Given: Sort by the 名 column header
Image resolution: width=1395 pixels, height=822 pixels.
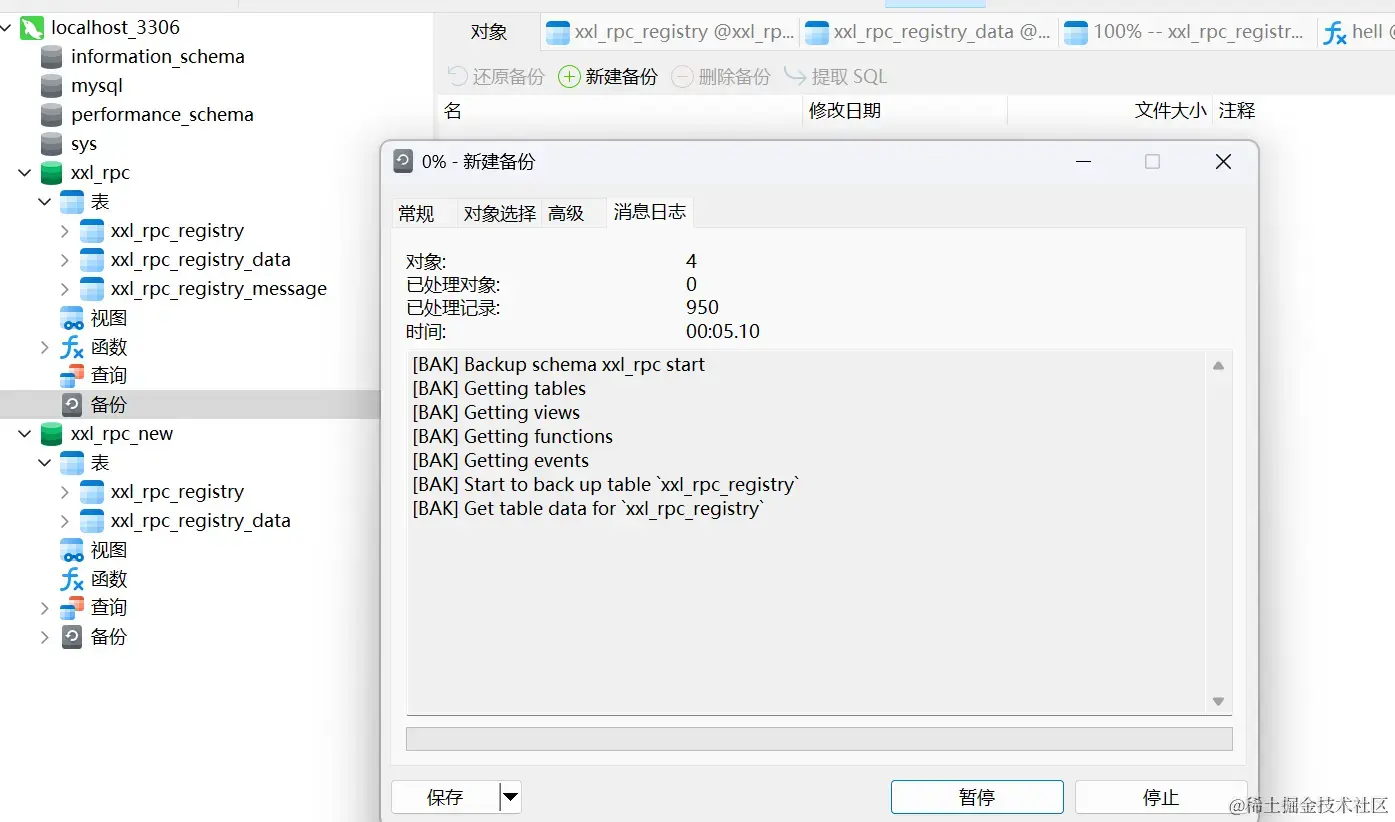Looking at the screenshot, I should point(621,111).
